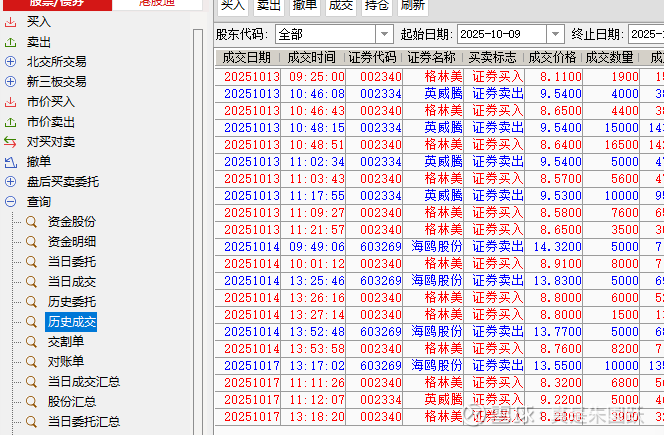The width and height of the screenshot is (664, 435).
Task: Sort by 买卖标志 column header
Action: click(493, 57)
